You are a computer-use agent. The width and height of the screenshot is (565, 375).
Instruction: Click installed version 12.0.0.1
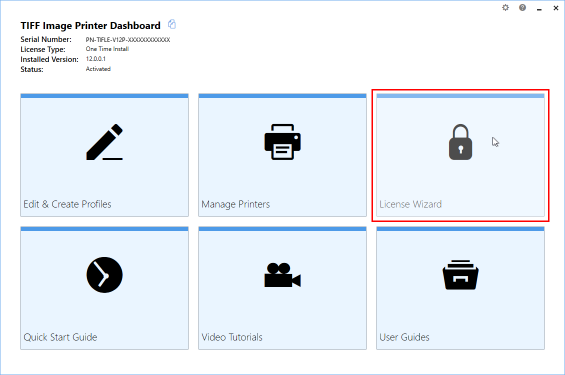tap(95, 59)
